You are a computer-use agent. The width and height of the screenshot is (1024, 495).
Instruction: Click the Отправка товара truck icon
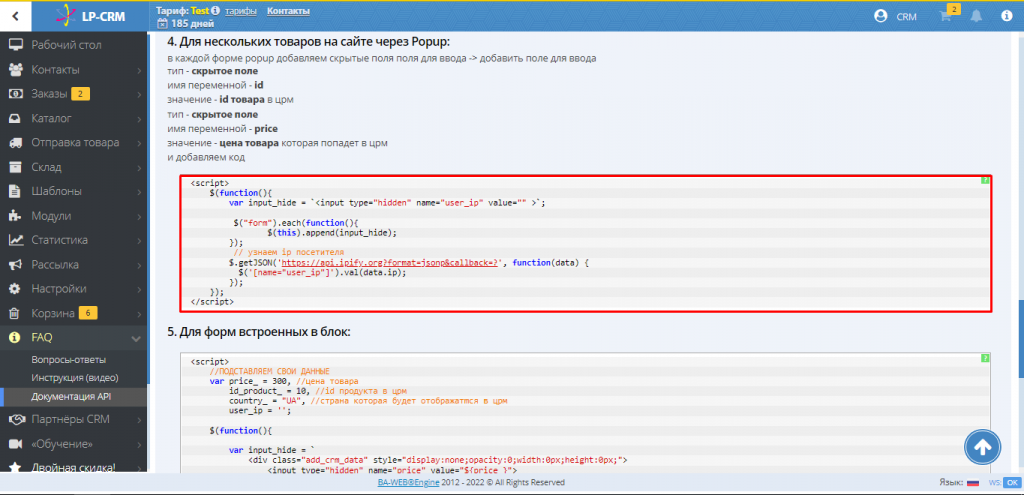click(16, 142)
